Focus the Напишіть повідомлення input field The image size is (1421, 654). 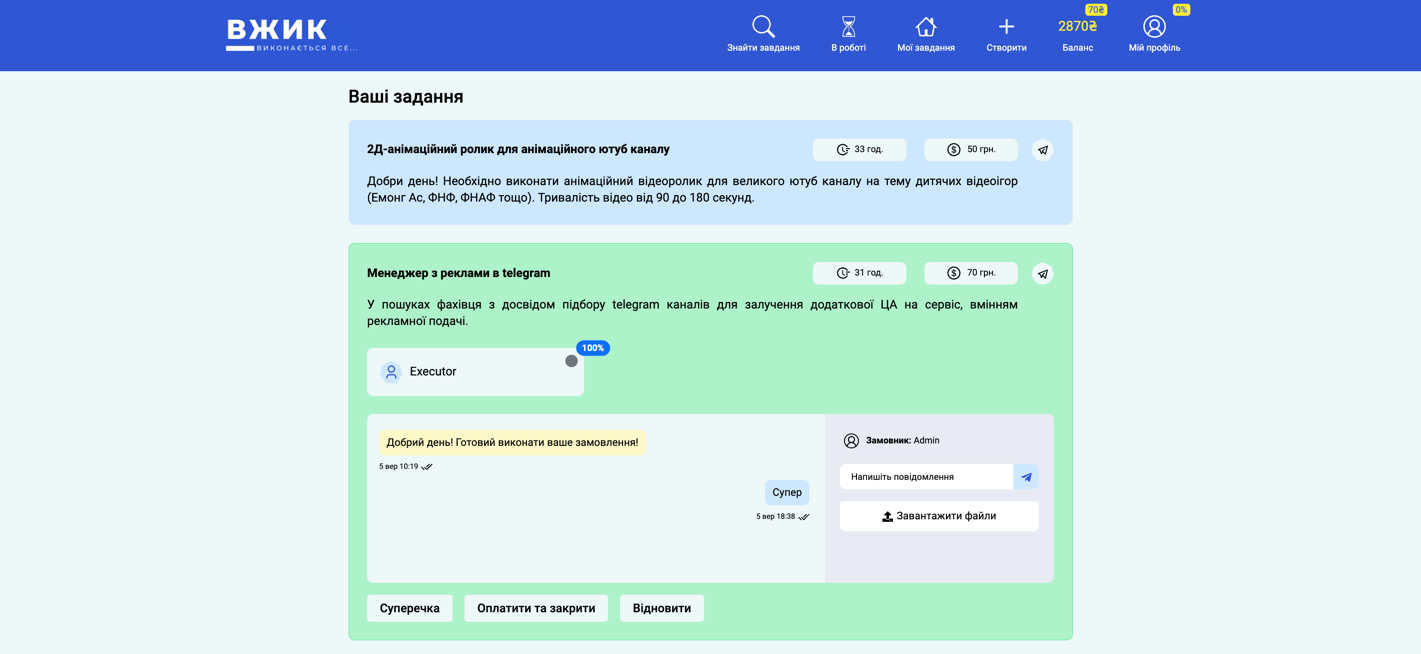[926, 477]
